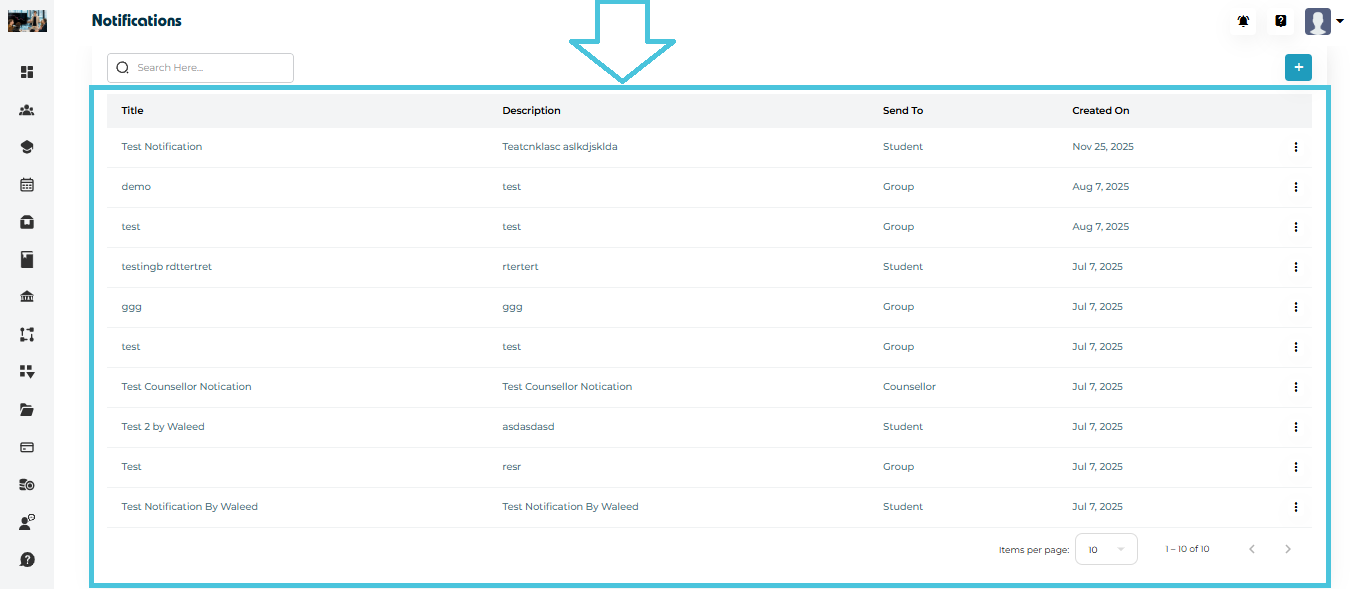
Task: Expand the user profile avatar dropdown
Action: click(1324, 21)
